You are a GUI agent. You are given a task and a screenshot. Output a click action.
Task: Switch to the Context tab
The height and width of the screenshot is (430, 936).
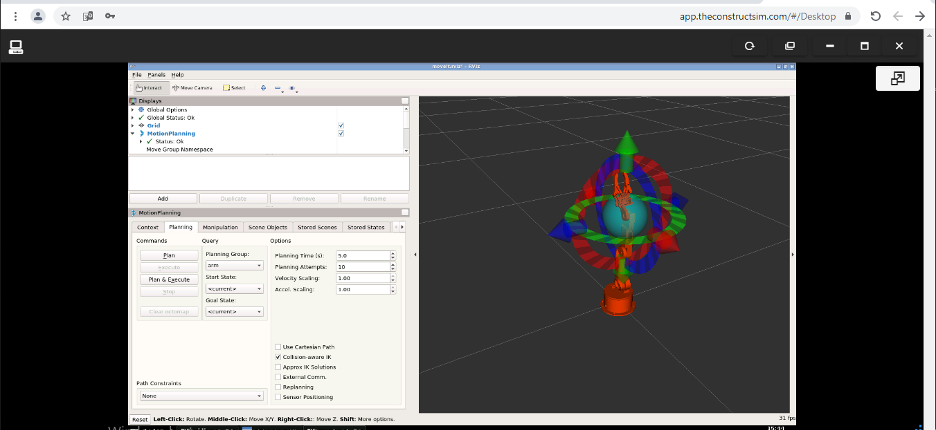pyautogui.click(x=147, y=228)
